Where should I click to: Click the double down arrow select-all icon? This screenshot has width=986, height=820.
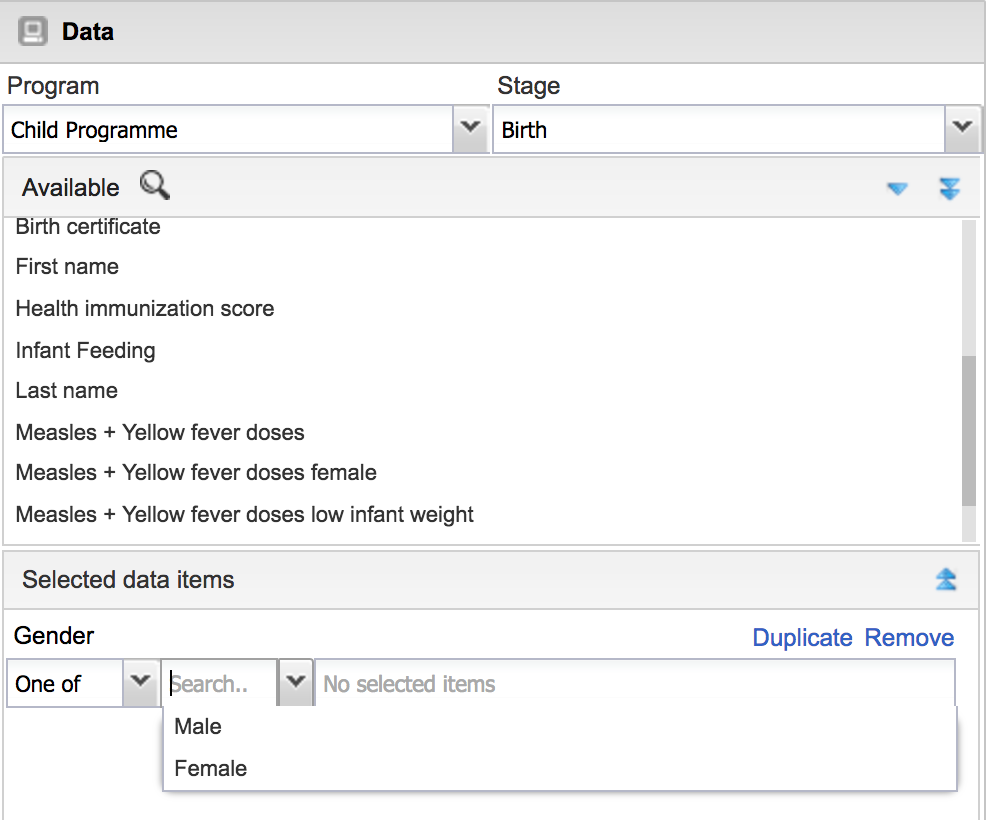click(948, 188)
